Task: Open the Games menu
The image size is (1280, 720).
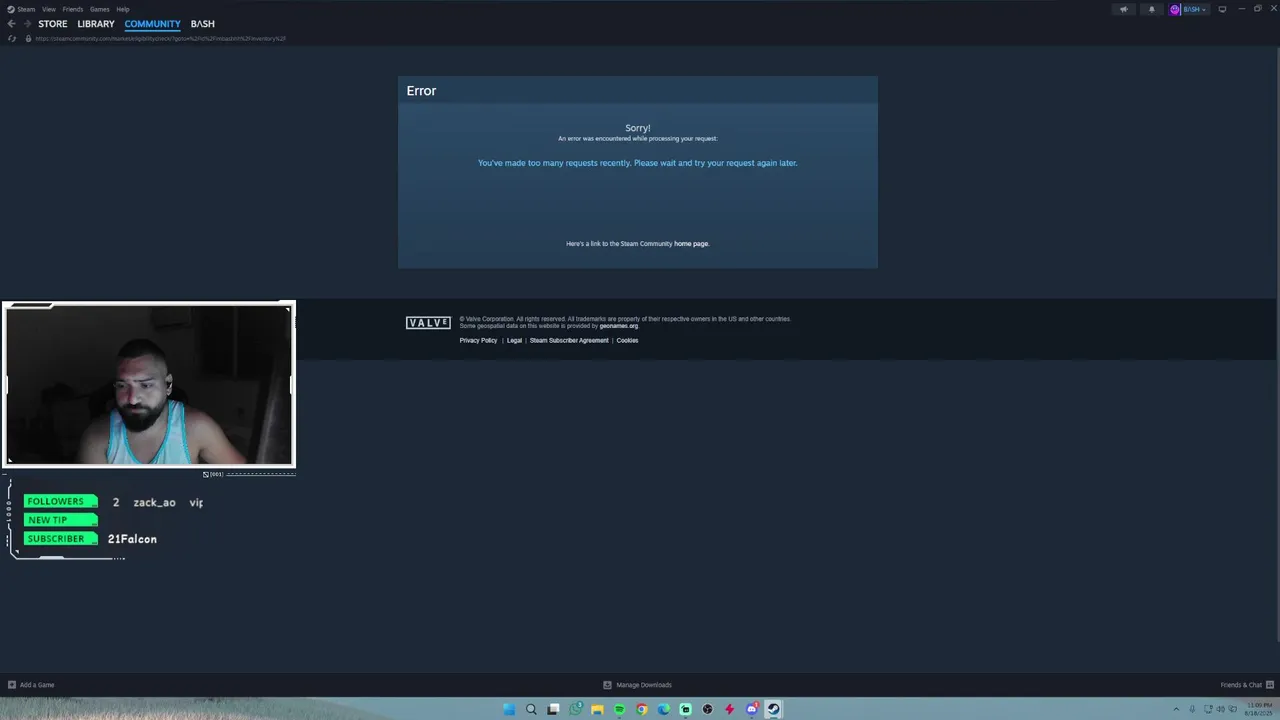Action: 100,9
